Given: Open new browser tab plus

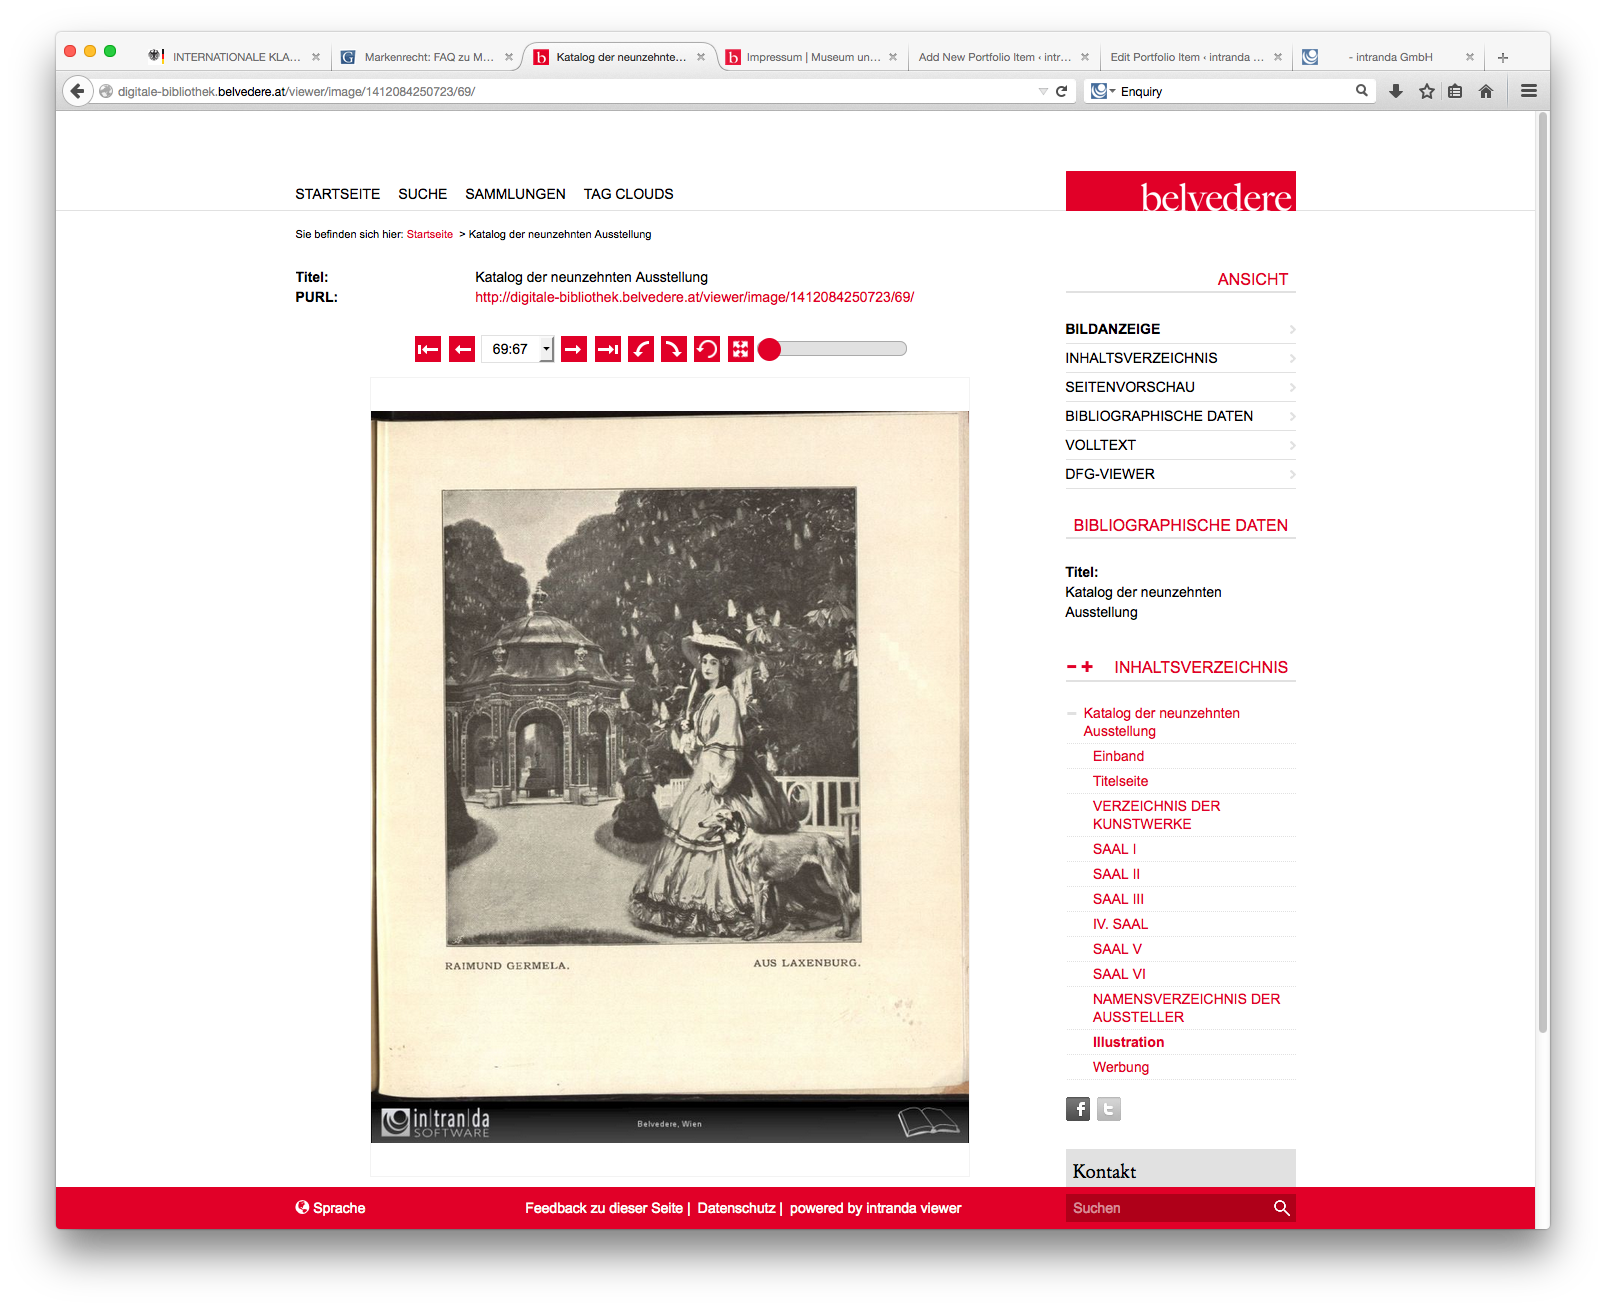Looking at the screenshot, I should pos(1502,57).
